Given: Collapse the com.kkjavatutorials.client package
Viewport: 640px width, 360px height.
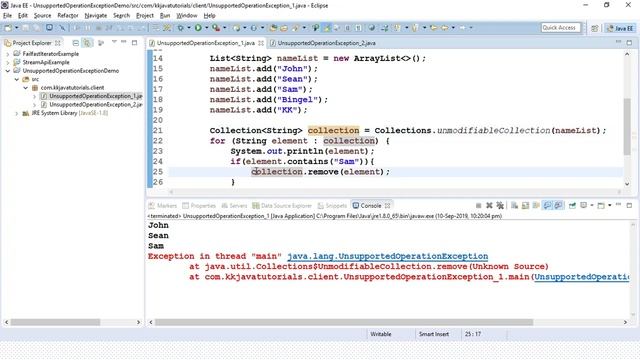Looking at the screenshot, I should 25,88.
